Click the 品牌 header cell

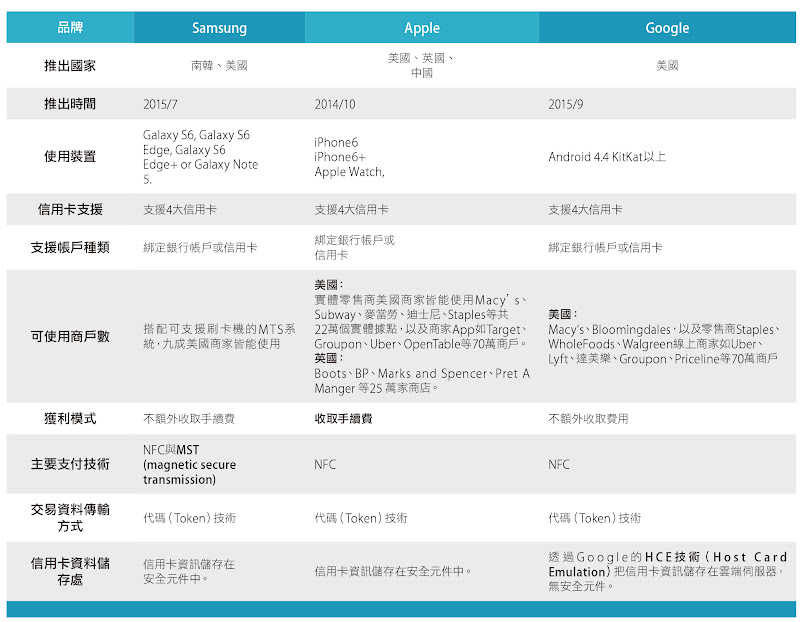click(x=70, y=27)
